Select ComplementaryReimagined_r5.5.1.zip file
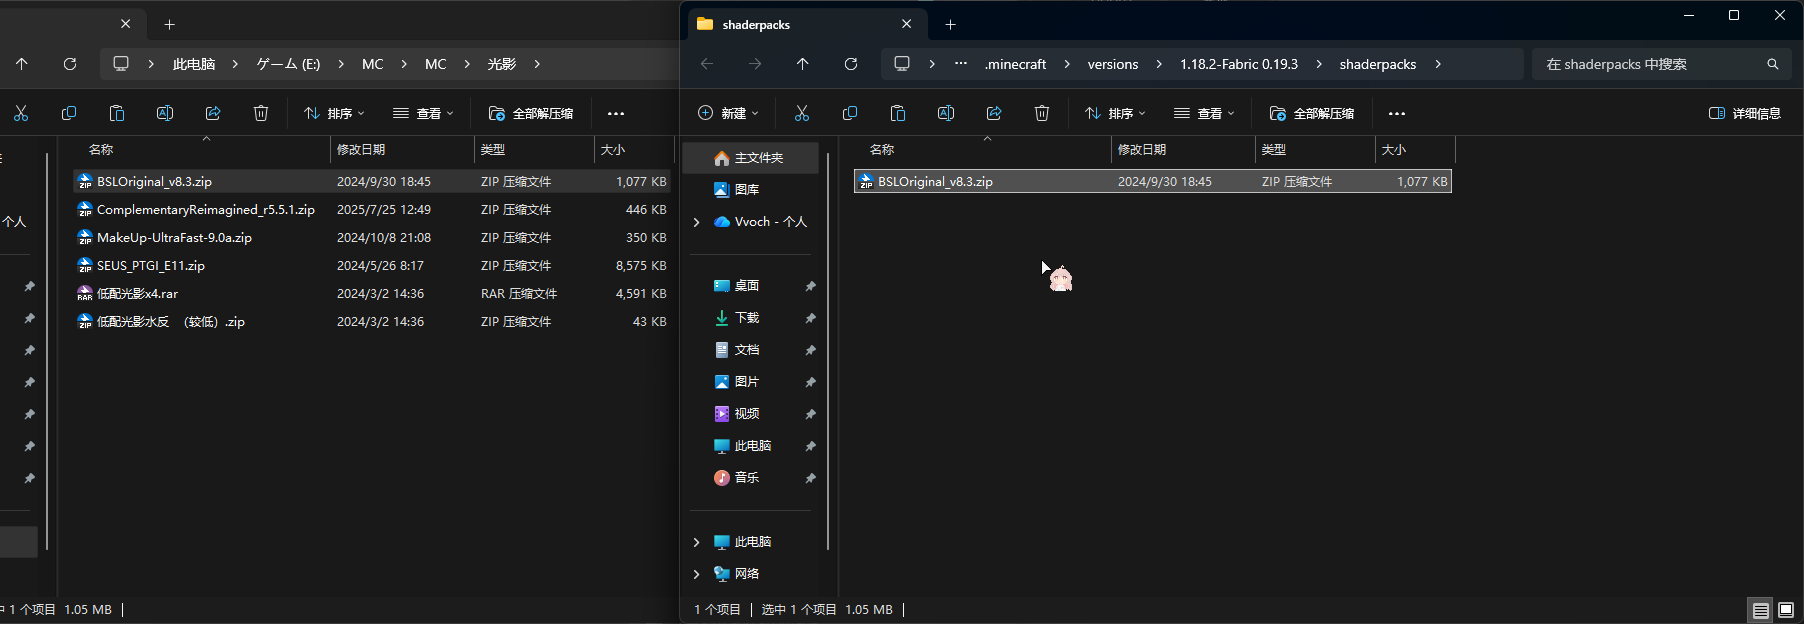The height and width of the screenshot is (624, 1804). pos(372,210)
